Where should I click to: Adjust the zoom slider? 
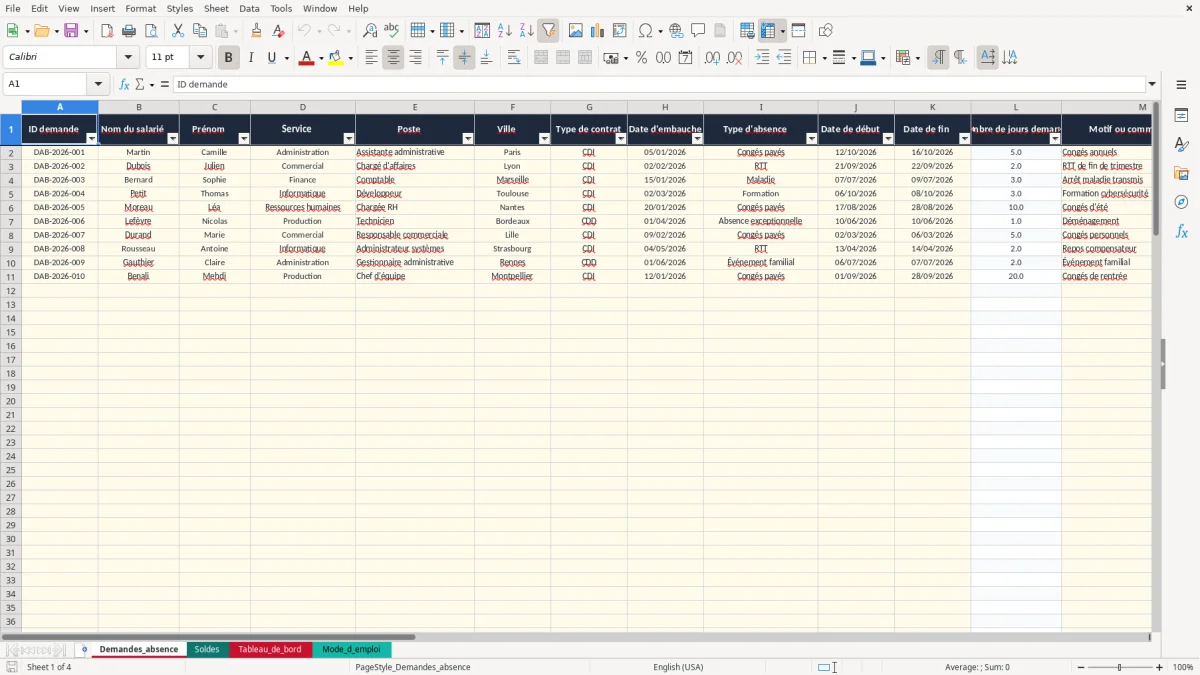point(1119,667)
